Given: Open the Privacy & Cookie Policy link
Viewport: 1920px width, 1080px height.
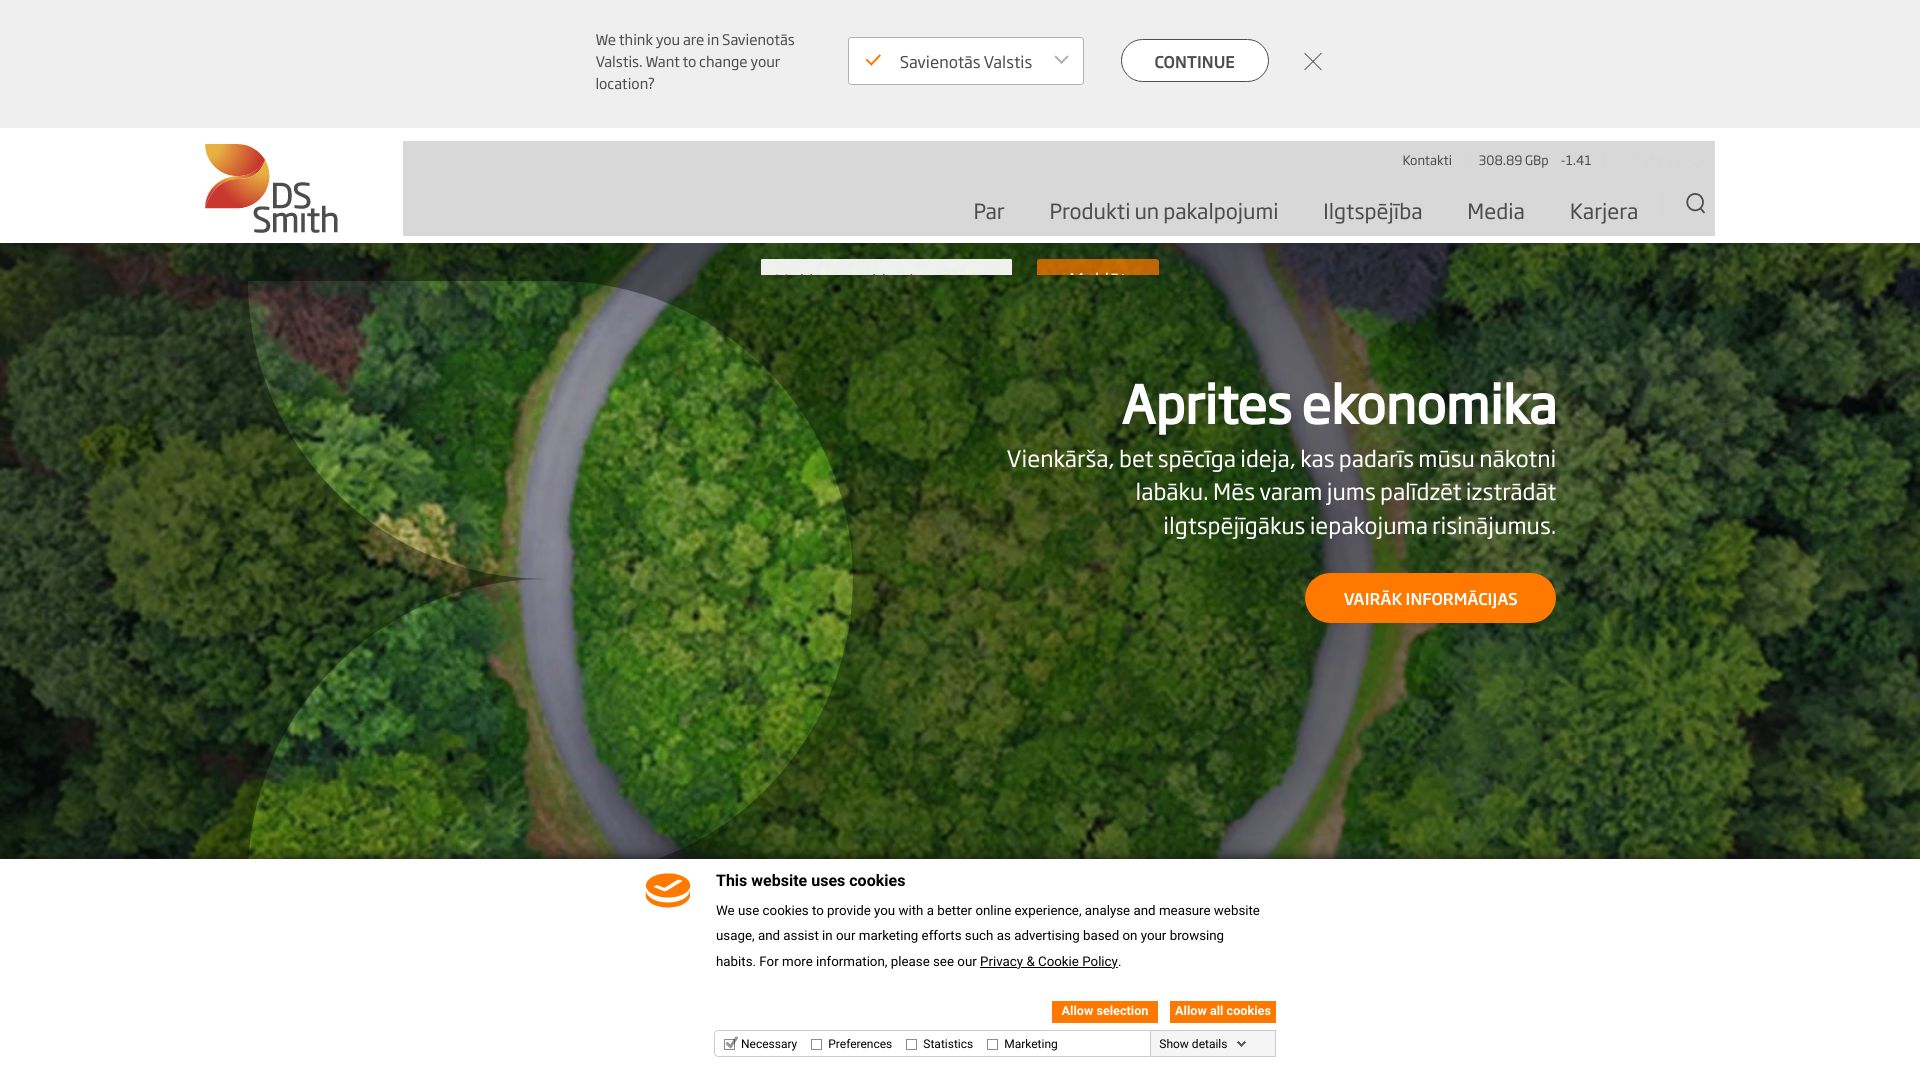Looking at the screenshot, I should [1048, 962].
